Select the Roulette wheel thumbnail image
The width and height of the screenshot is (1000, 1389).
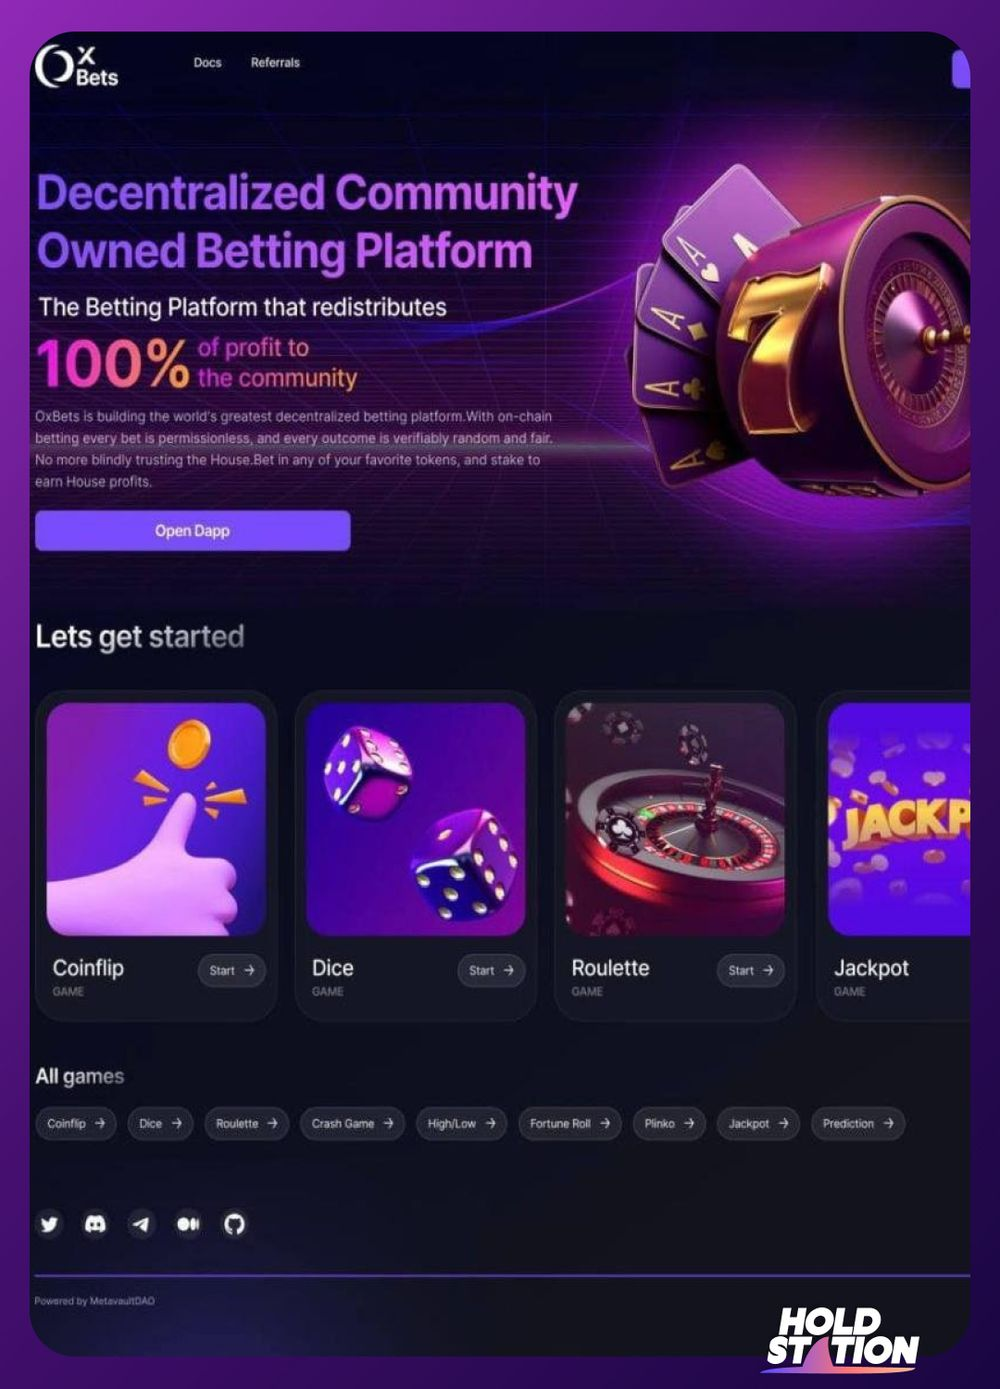pyautogui.click(x=675, y=819)
